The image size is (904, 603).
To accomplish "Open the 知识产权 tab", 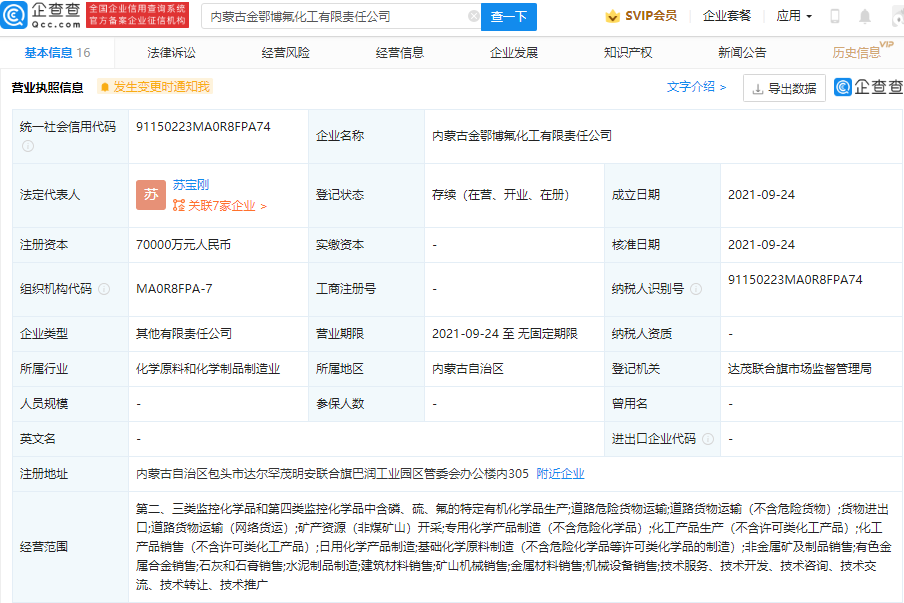I will point(628,53).
